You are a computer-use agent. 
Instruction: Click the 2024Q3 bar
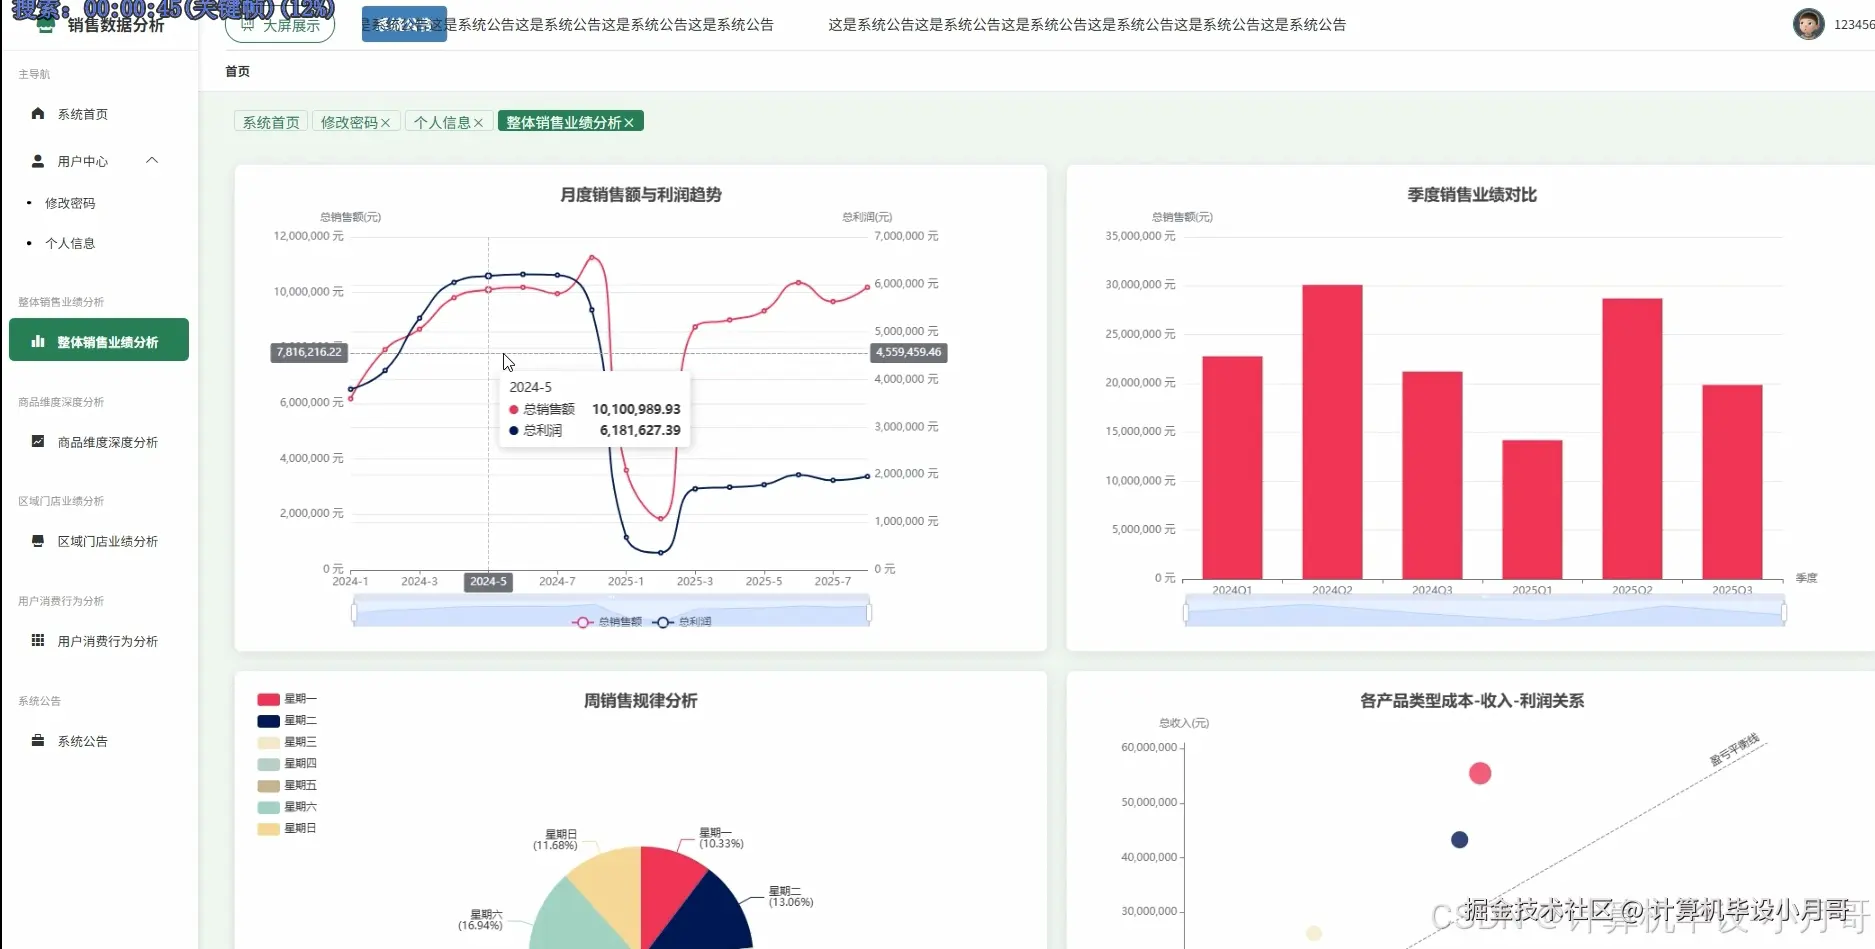1432,475
